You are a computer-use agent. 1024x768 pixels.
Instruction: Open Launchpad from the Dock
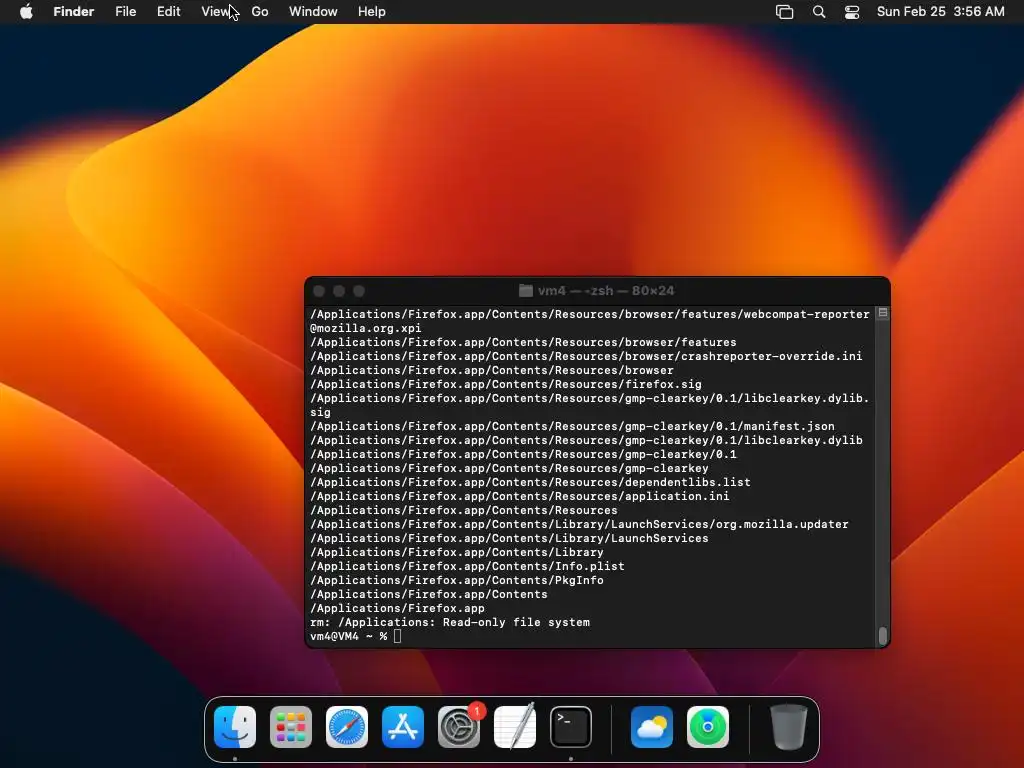point(291,727)
